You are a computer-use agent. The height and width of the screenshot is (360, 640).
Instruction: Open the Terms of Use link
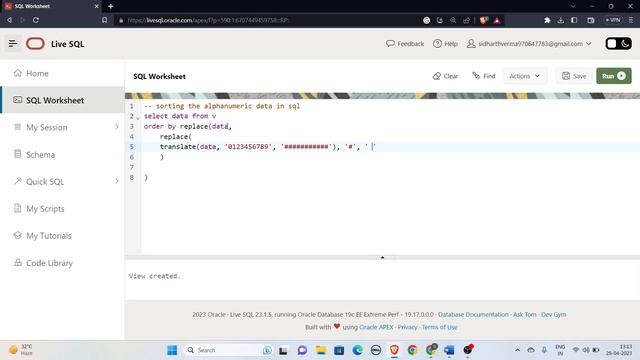click(440, 327)
